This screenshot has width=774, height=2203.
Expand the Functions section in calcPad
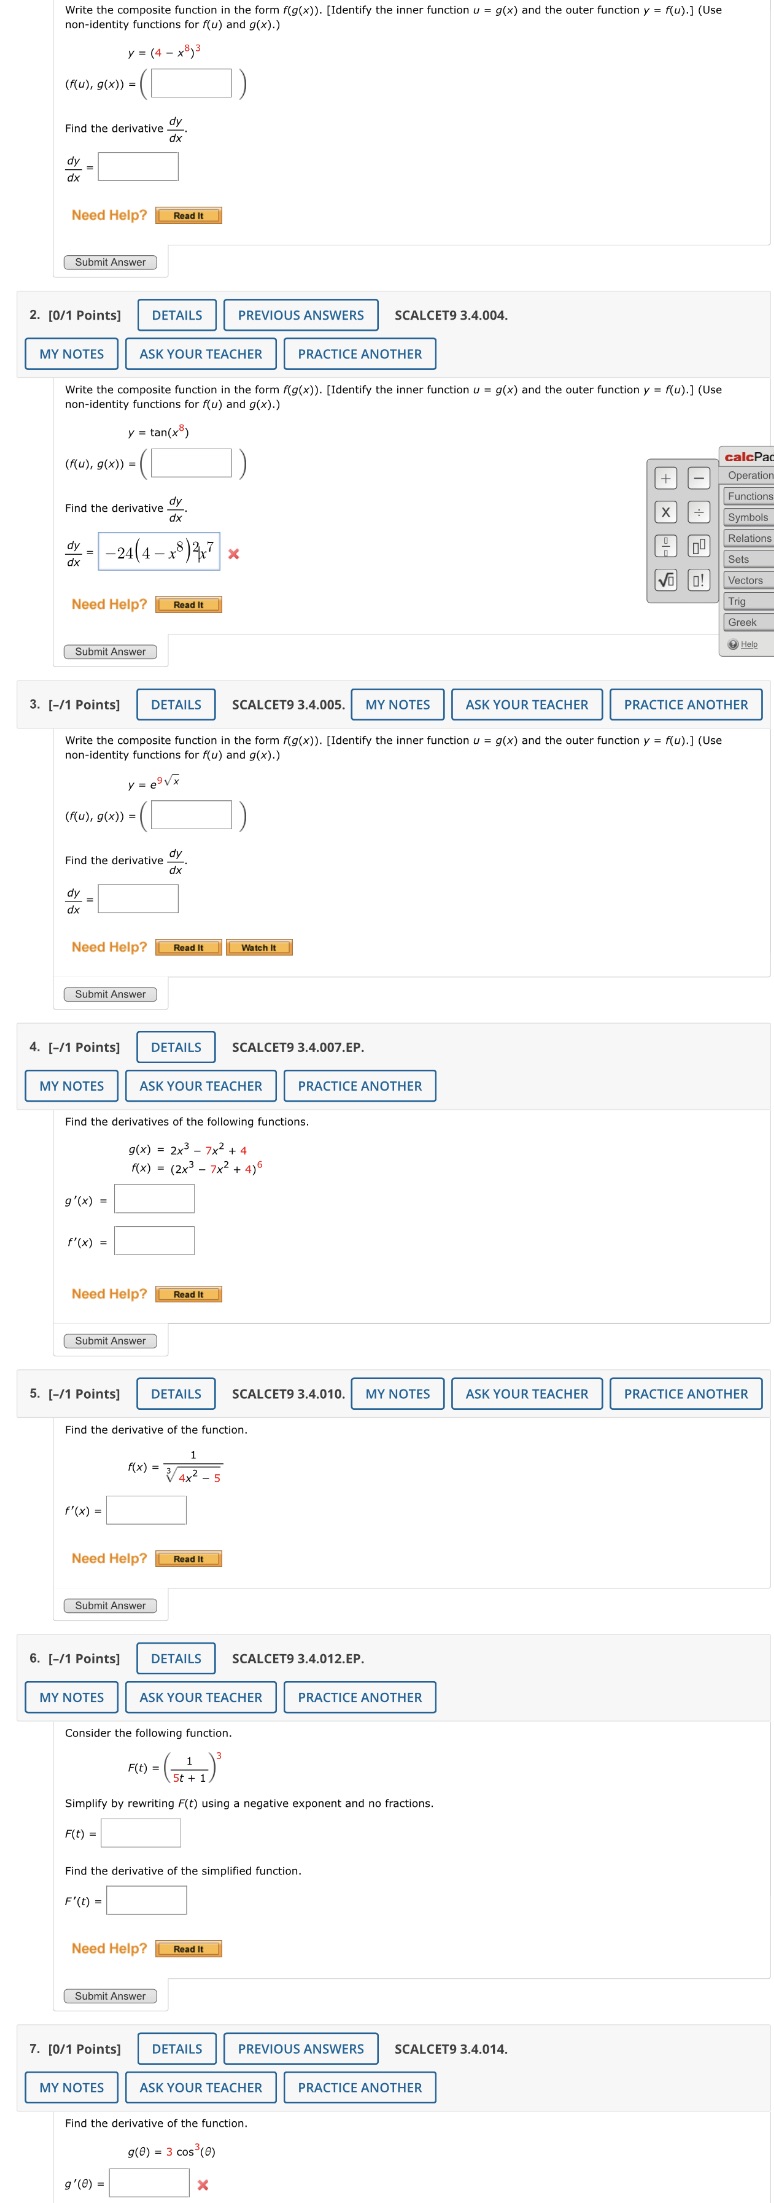[748, 495]
